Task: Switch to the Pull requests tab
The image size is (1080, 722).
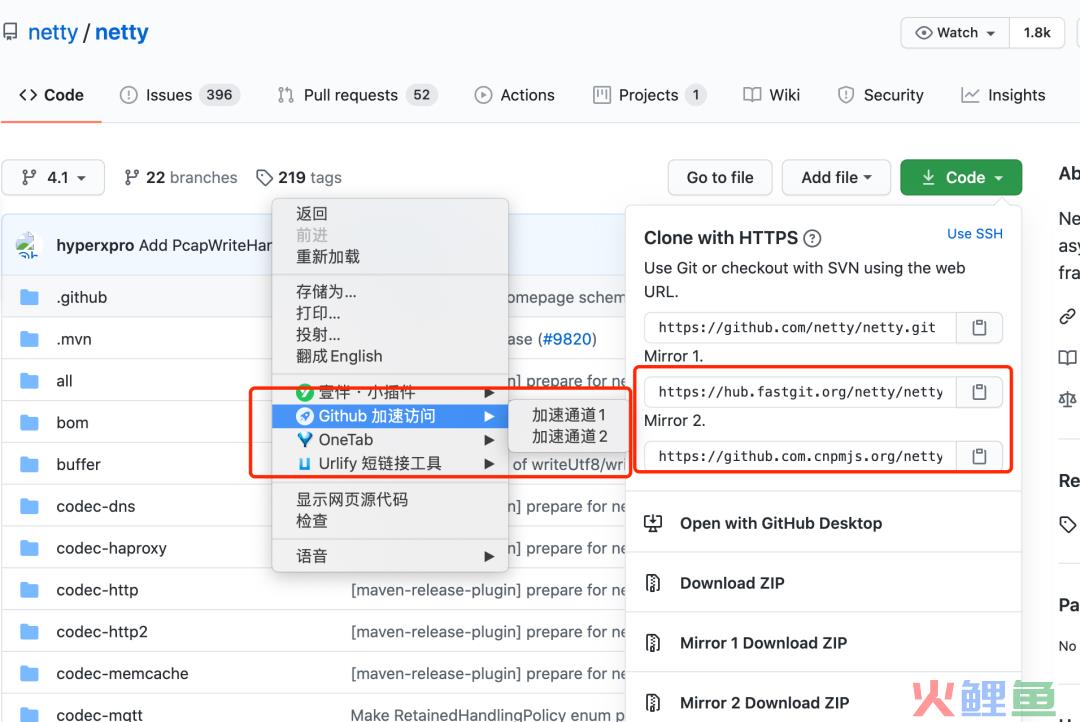Action: click(x=357, y=95)
